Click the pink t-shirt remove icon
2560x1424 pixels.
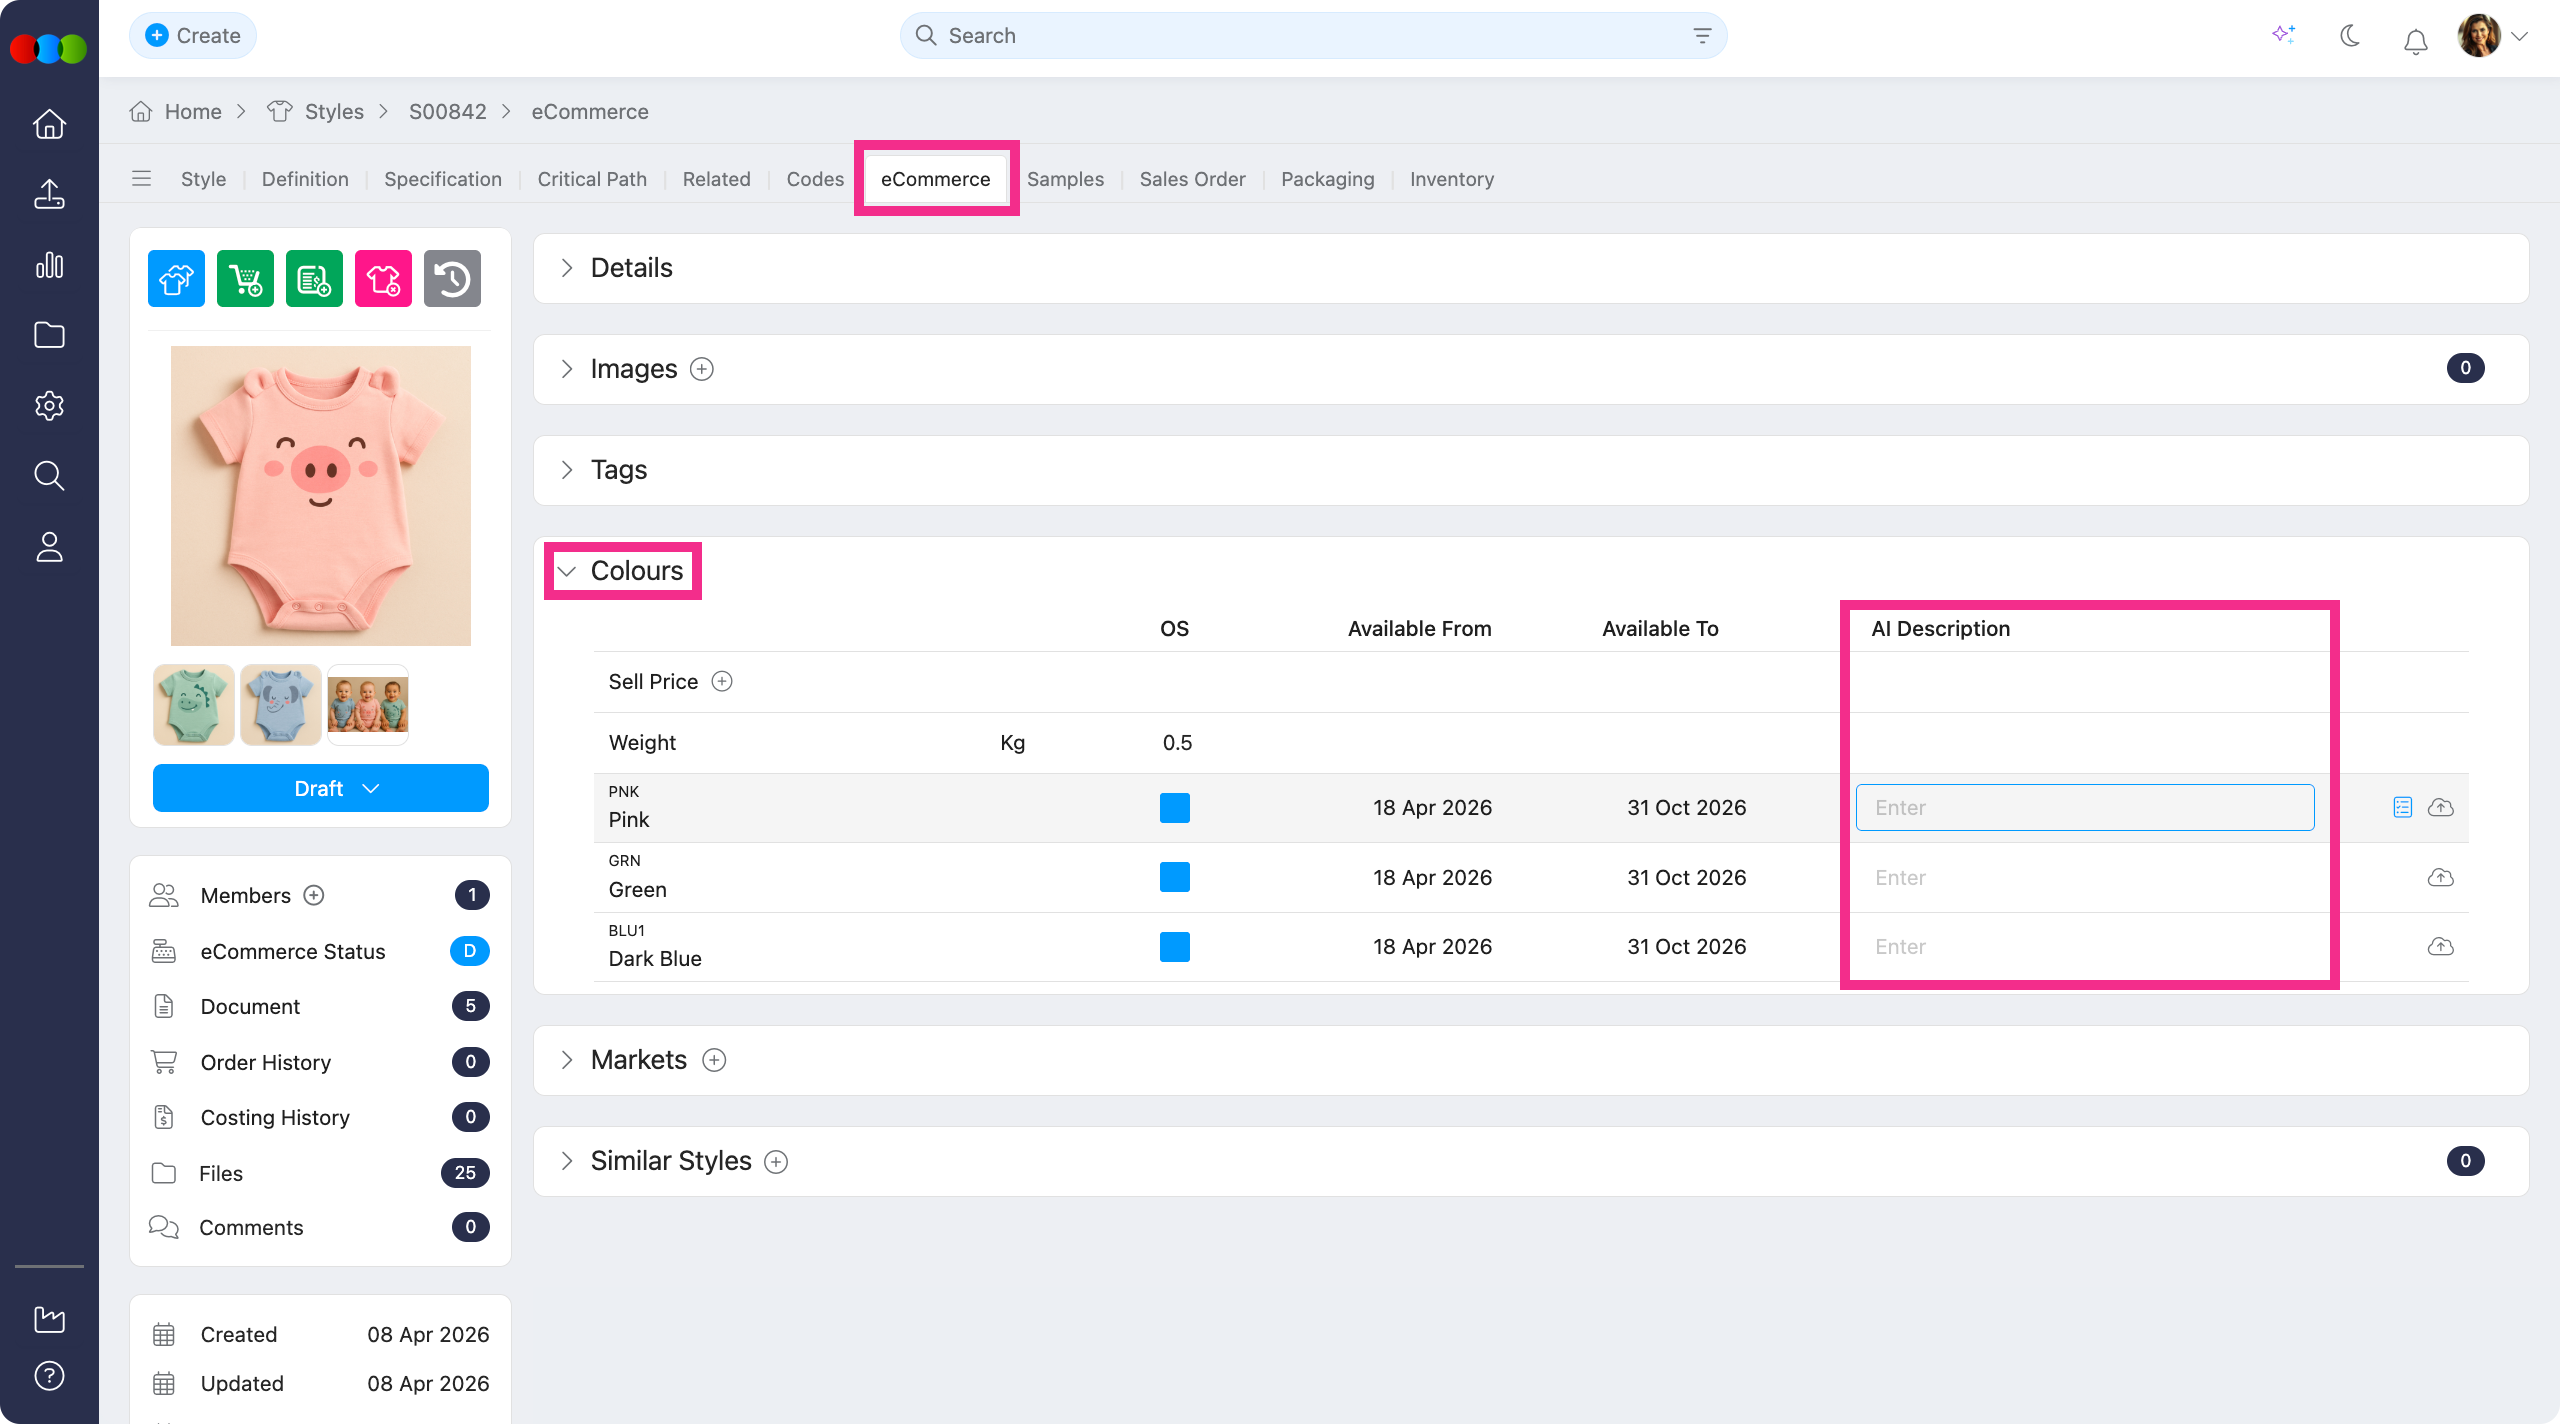tap(383, 279)
